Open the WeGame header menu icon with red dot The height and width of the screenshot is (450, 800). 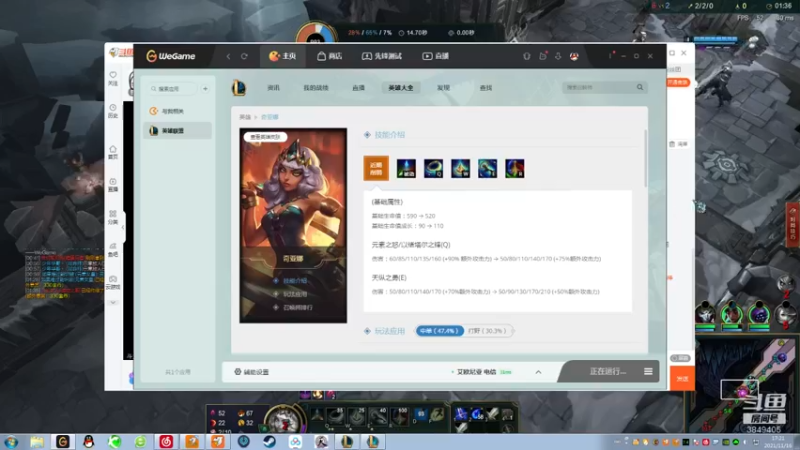[611, 55]
